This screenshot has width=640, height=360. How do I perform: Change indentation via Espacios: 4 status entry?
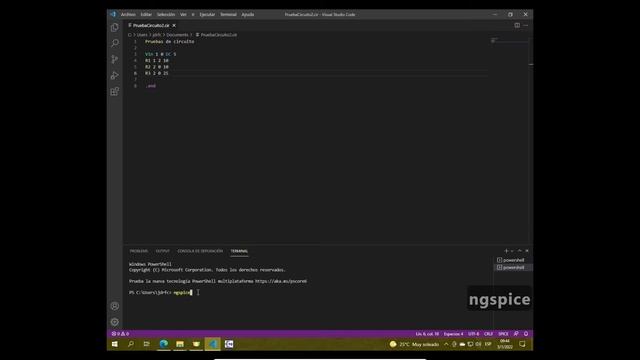point(453,334)
